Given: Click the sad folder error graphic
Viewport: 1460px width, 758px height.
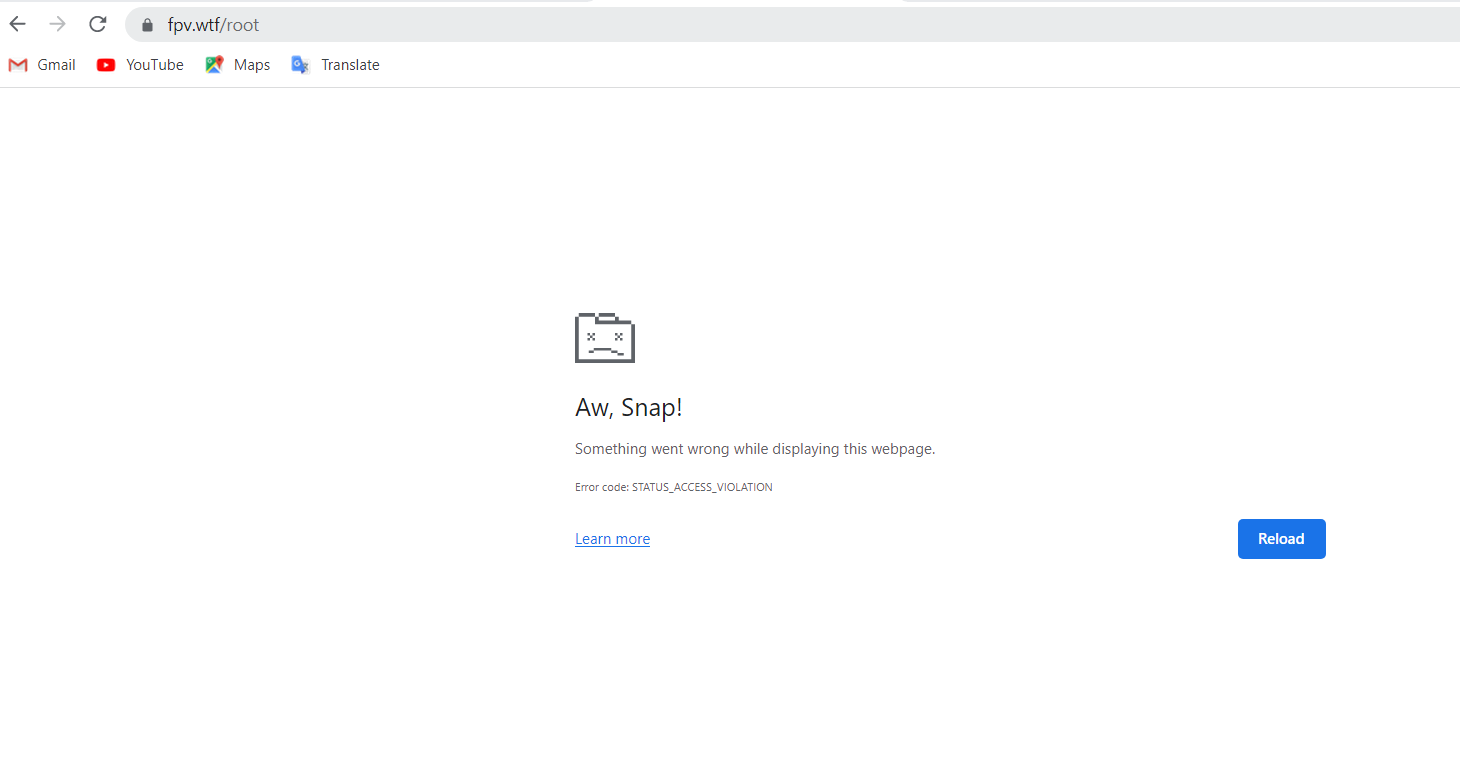Looking at the screenshot, I should pyautogui.click(x=604, y=337).
